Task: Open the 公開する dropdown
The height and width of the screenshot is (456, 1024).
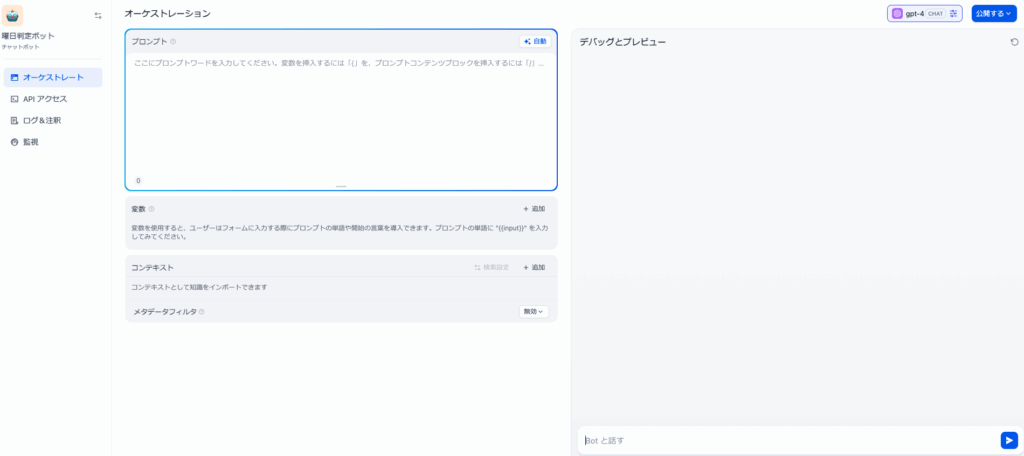Action: 993,14
